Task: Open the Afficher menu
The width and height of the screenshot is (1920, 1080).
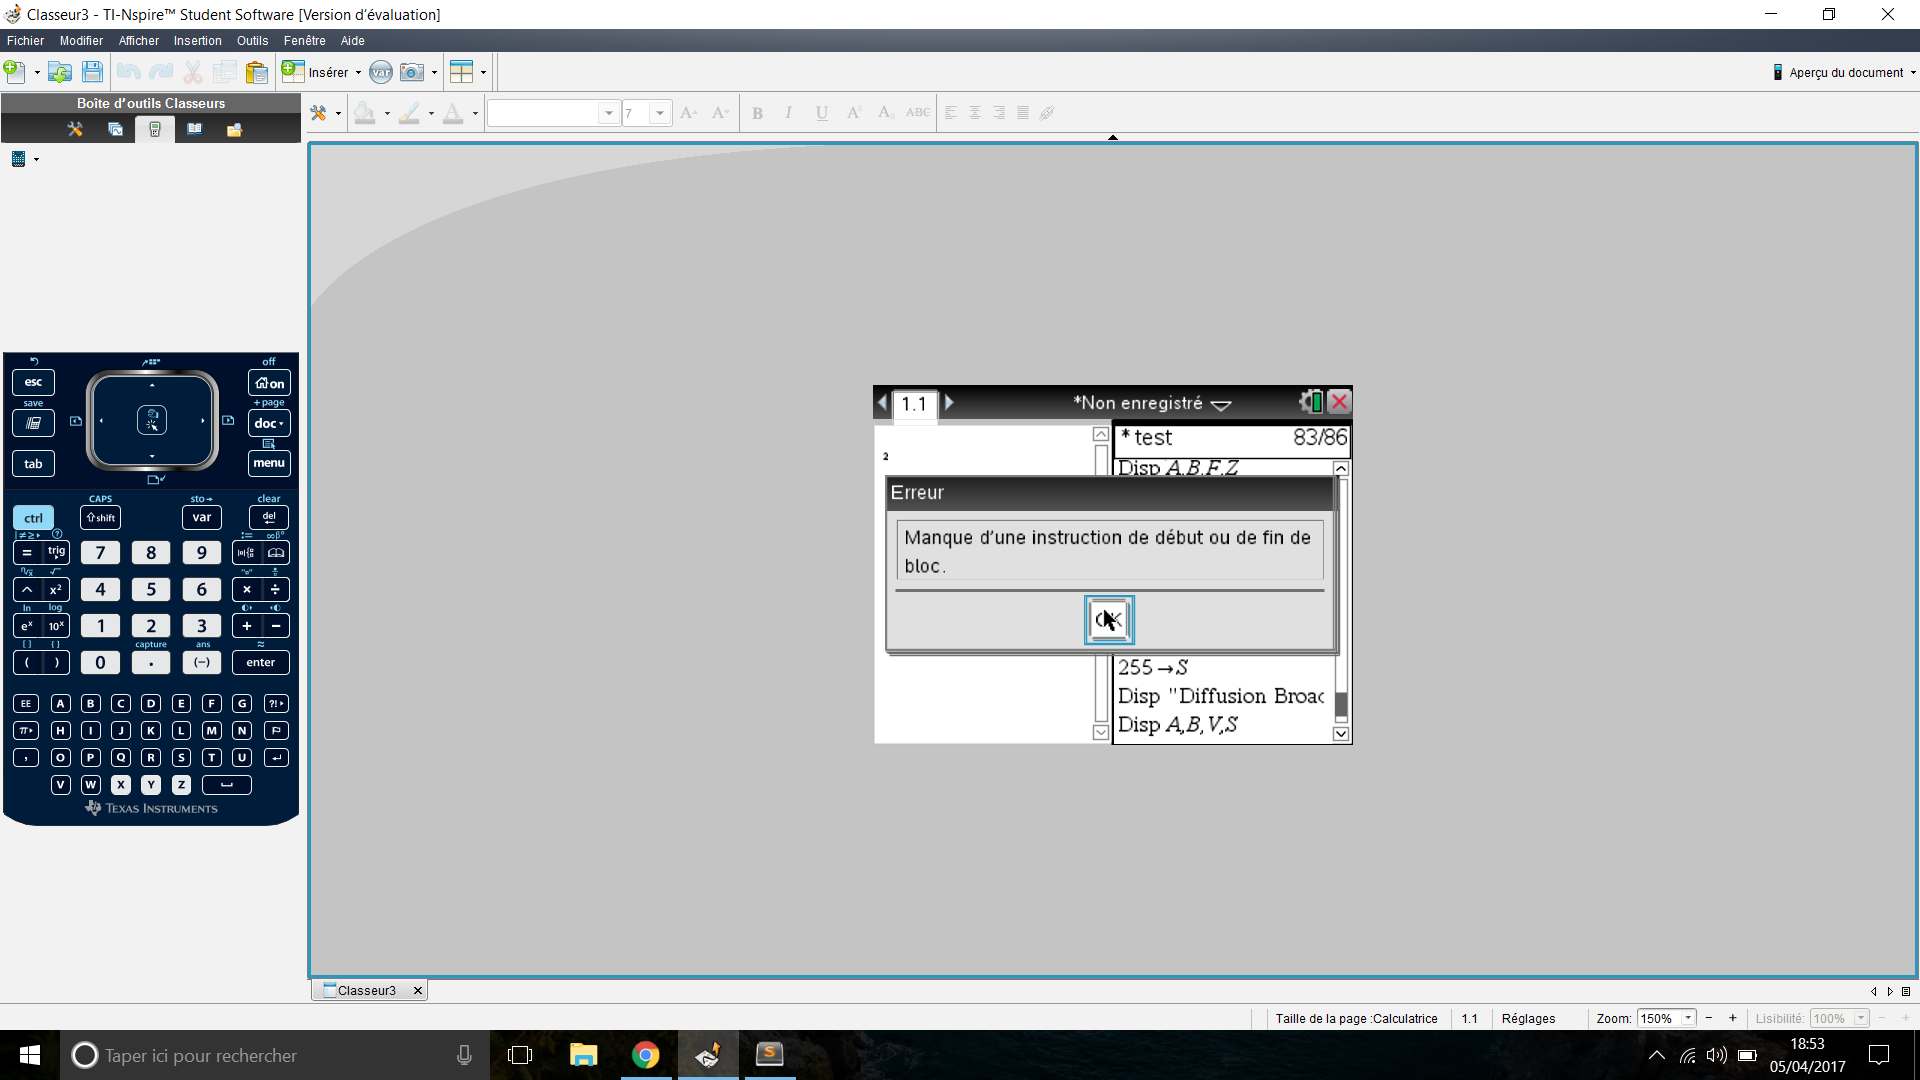Action: coord(139,41)
